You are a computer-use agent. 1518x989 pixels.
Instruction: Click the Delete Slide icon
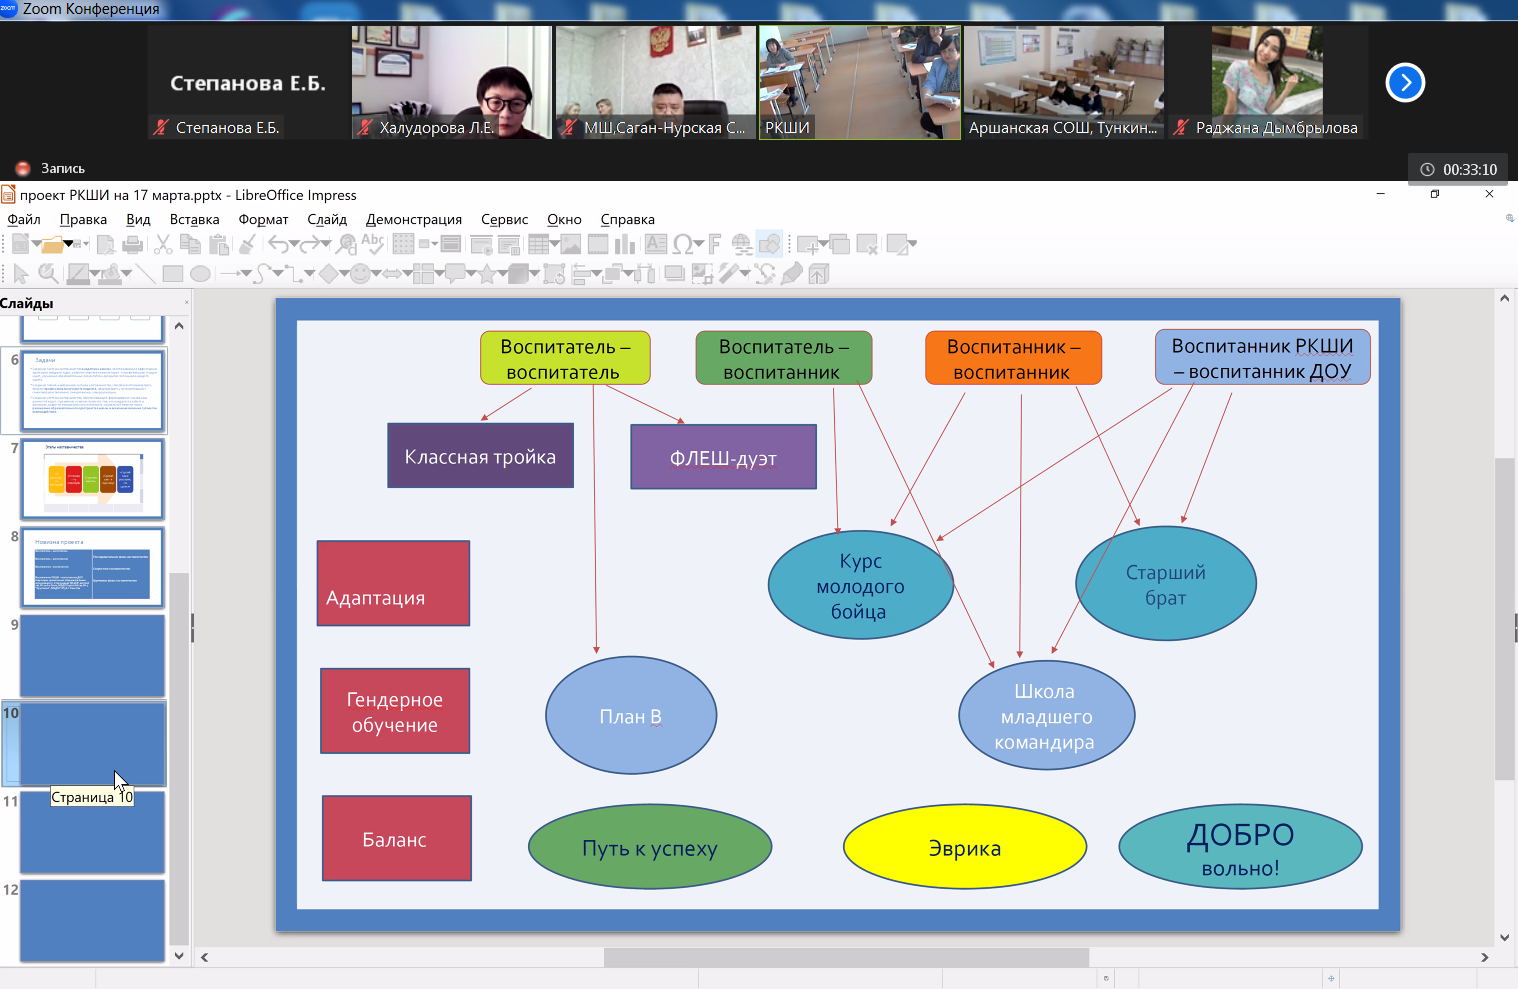867,244
